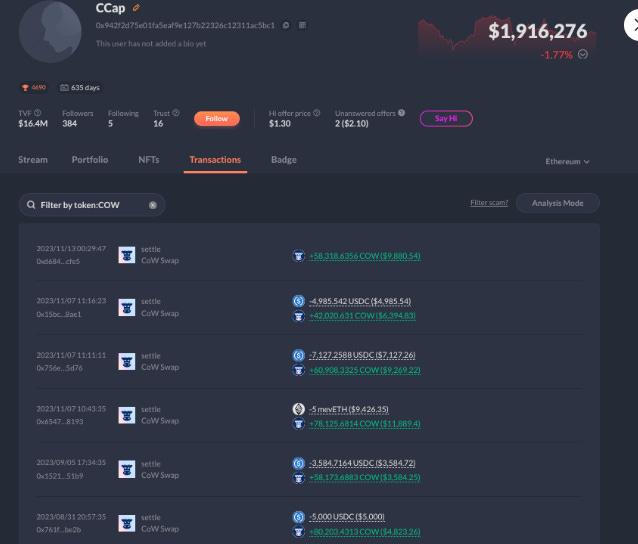This screenshot has height=544, width=638.
Task: Open the +60,908.3325 COW ($9,269.22) amount
Action: (x=365, y=370)
